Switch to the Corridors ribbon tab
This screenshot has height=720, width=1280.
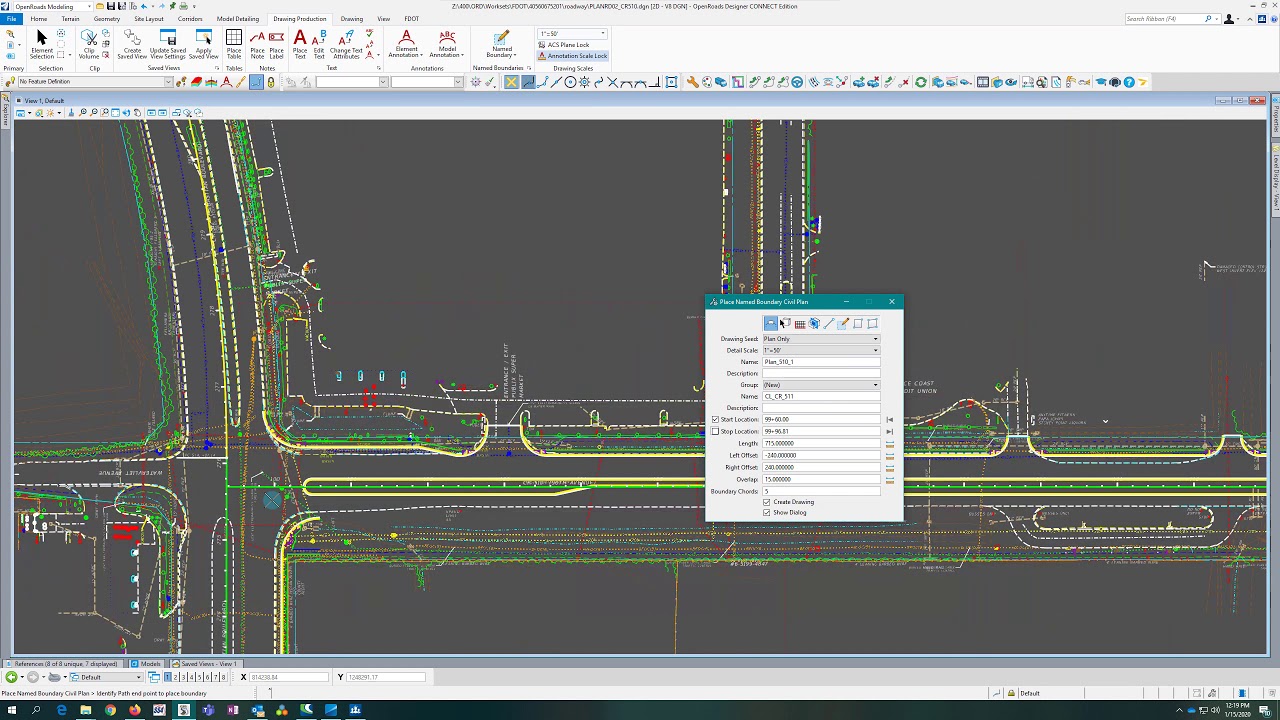pos(190,19)
